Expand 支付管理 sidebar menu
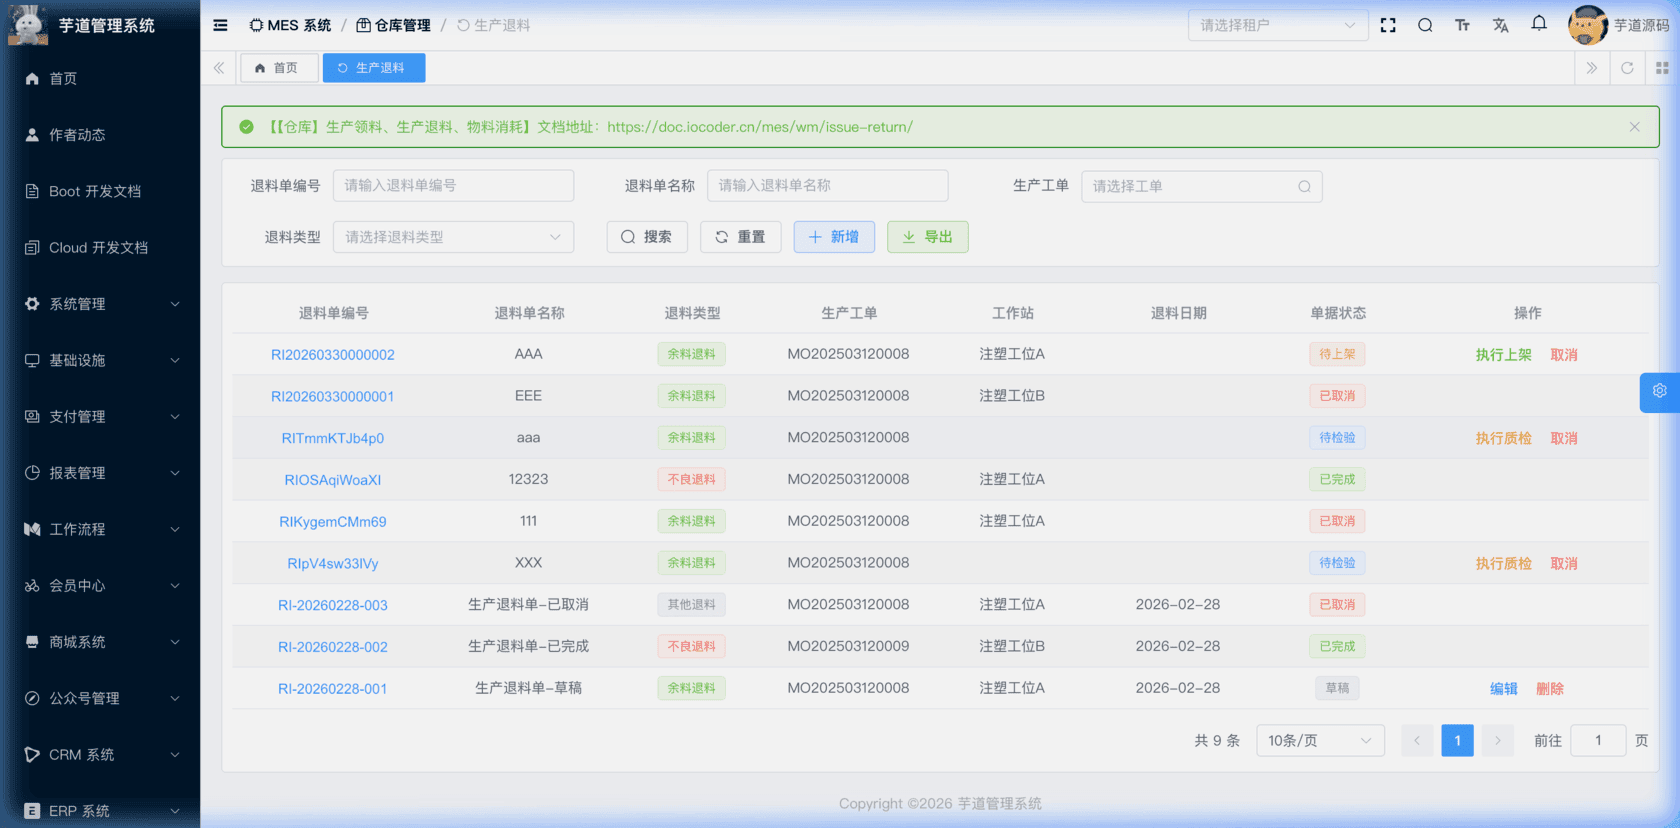 pos(100,417)
